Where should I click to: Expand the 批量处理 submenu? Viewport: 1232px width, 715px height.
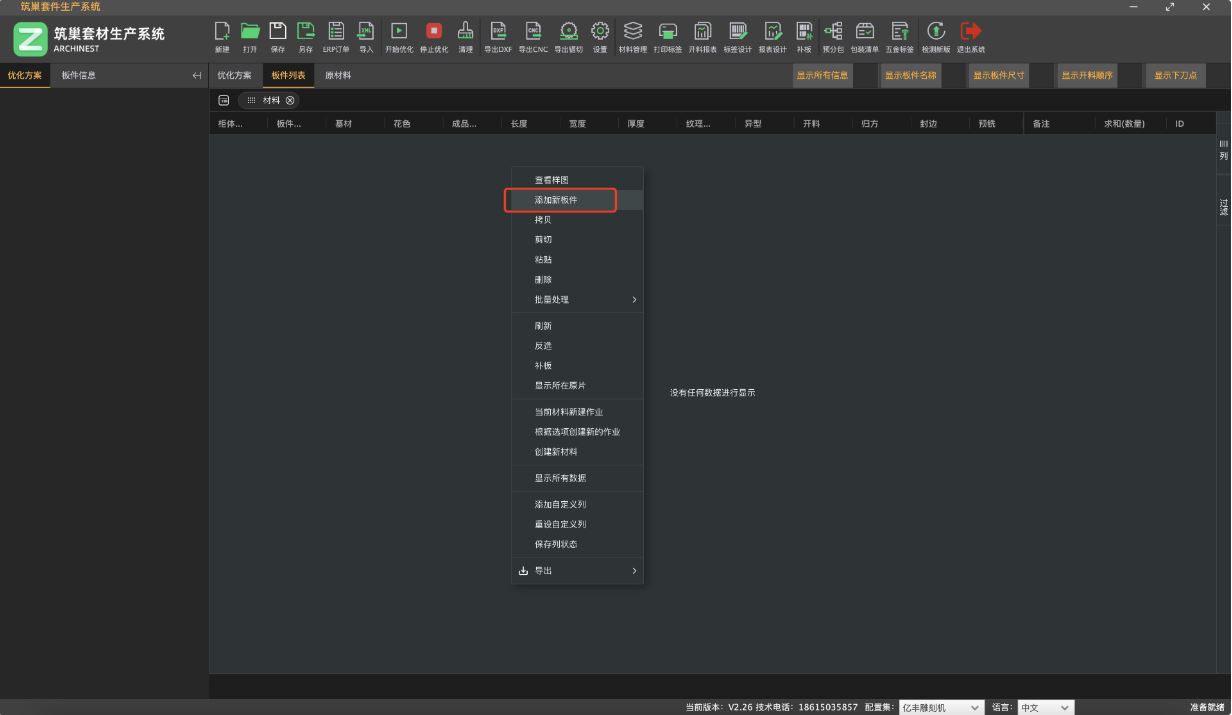coord(577,300)
